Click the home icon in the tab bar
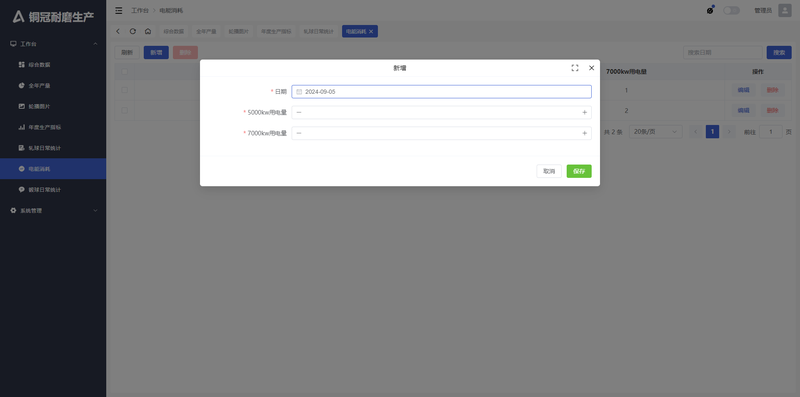This screenshot has height=397, width=800. [x=147, y=31]
